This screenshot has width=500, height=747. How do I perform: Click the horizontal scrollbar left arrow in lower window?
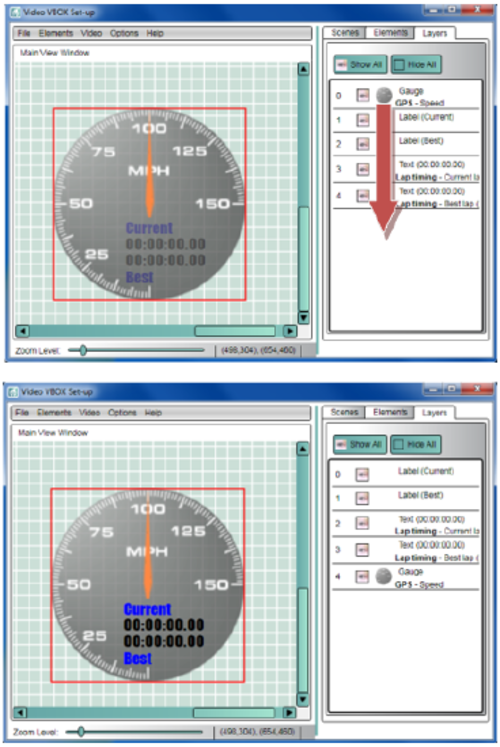click(20, 713)
